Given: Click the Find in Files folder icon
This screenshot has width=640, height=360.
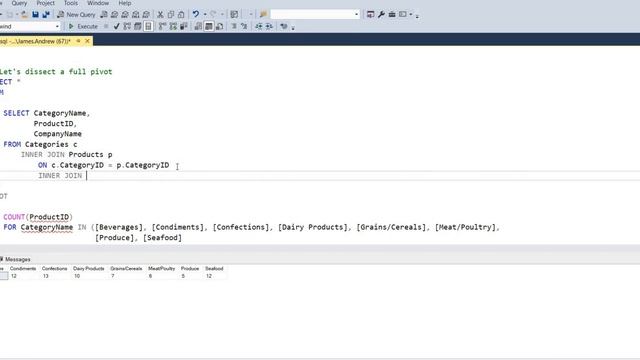Looking at the screenshot, I should click(x=263, y=15).
